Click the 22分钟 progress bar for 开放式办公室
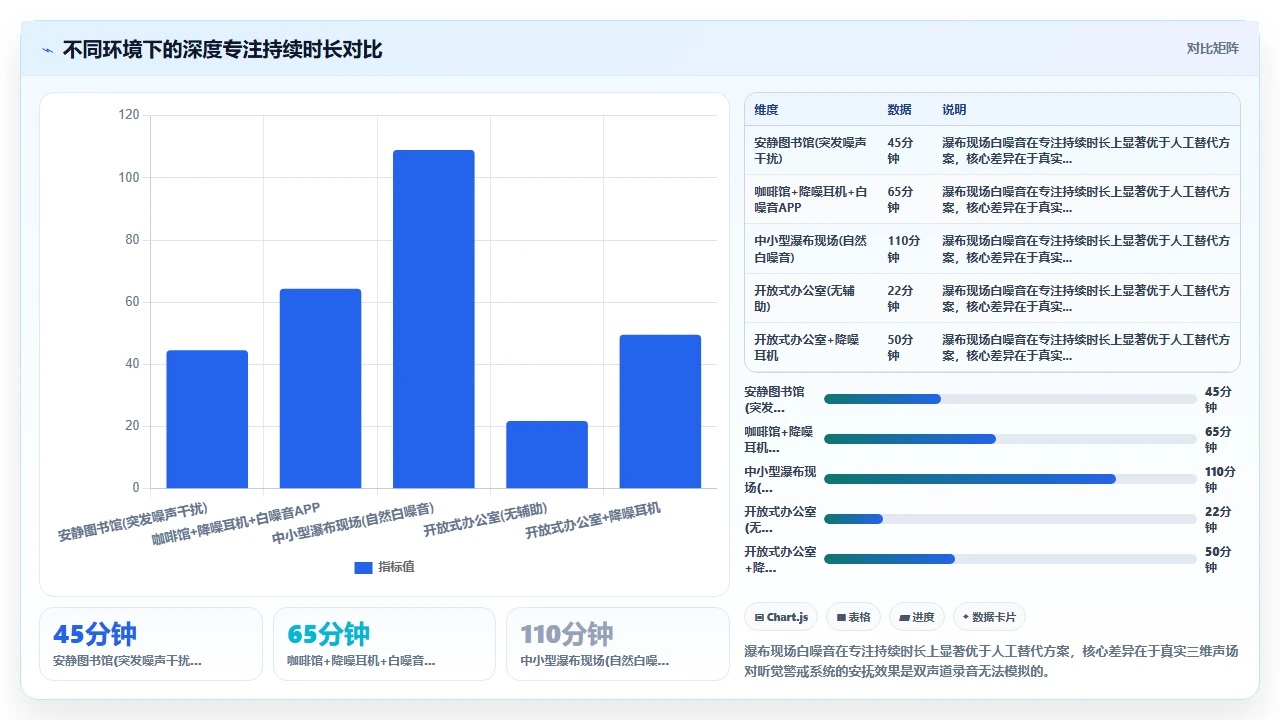 pos(1010,519)
